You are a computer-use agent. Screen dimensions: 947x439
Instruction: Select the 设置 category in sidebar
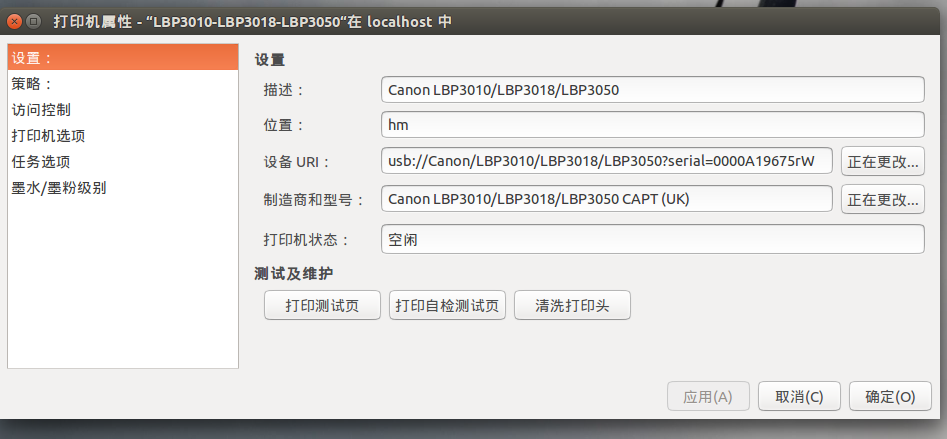point(123,57)
